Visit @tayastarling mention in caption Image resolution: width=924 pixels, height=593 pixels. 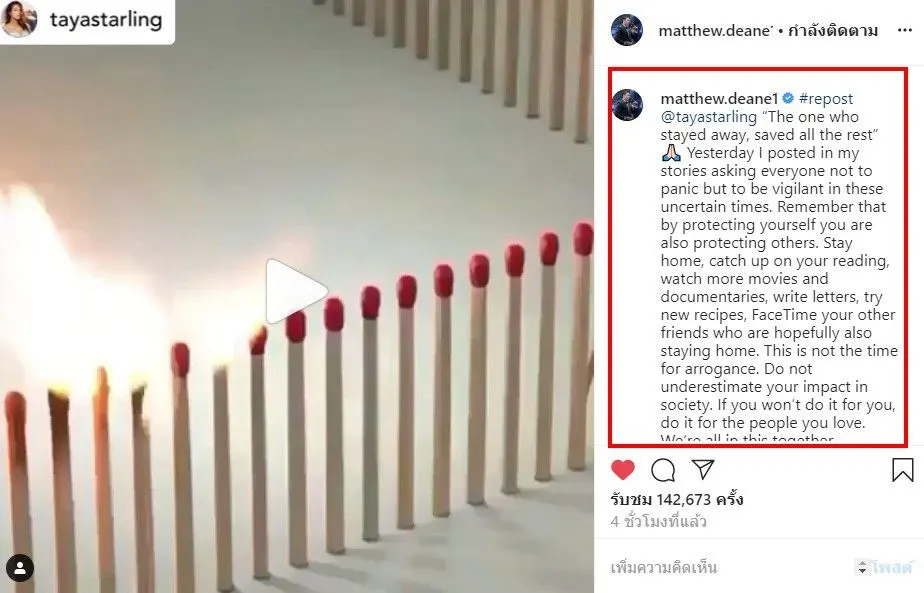pyautogui.click(x=708, y=117)
